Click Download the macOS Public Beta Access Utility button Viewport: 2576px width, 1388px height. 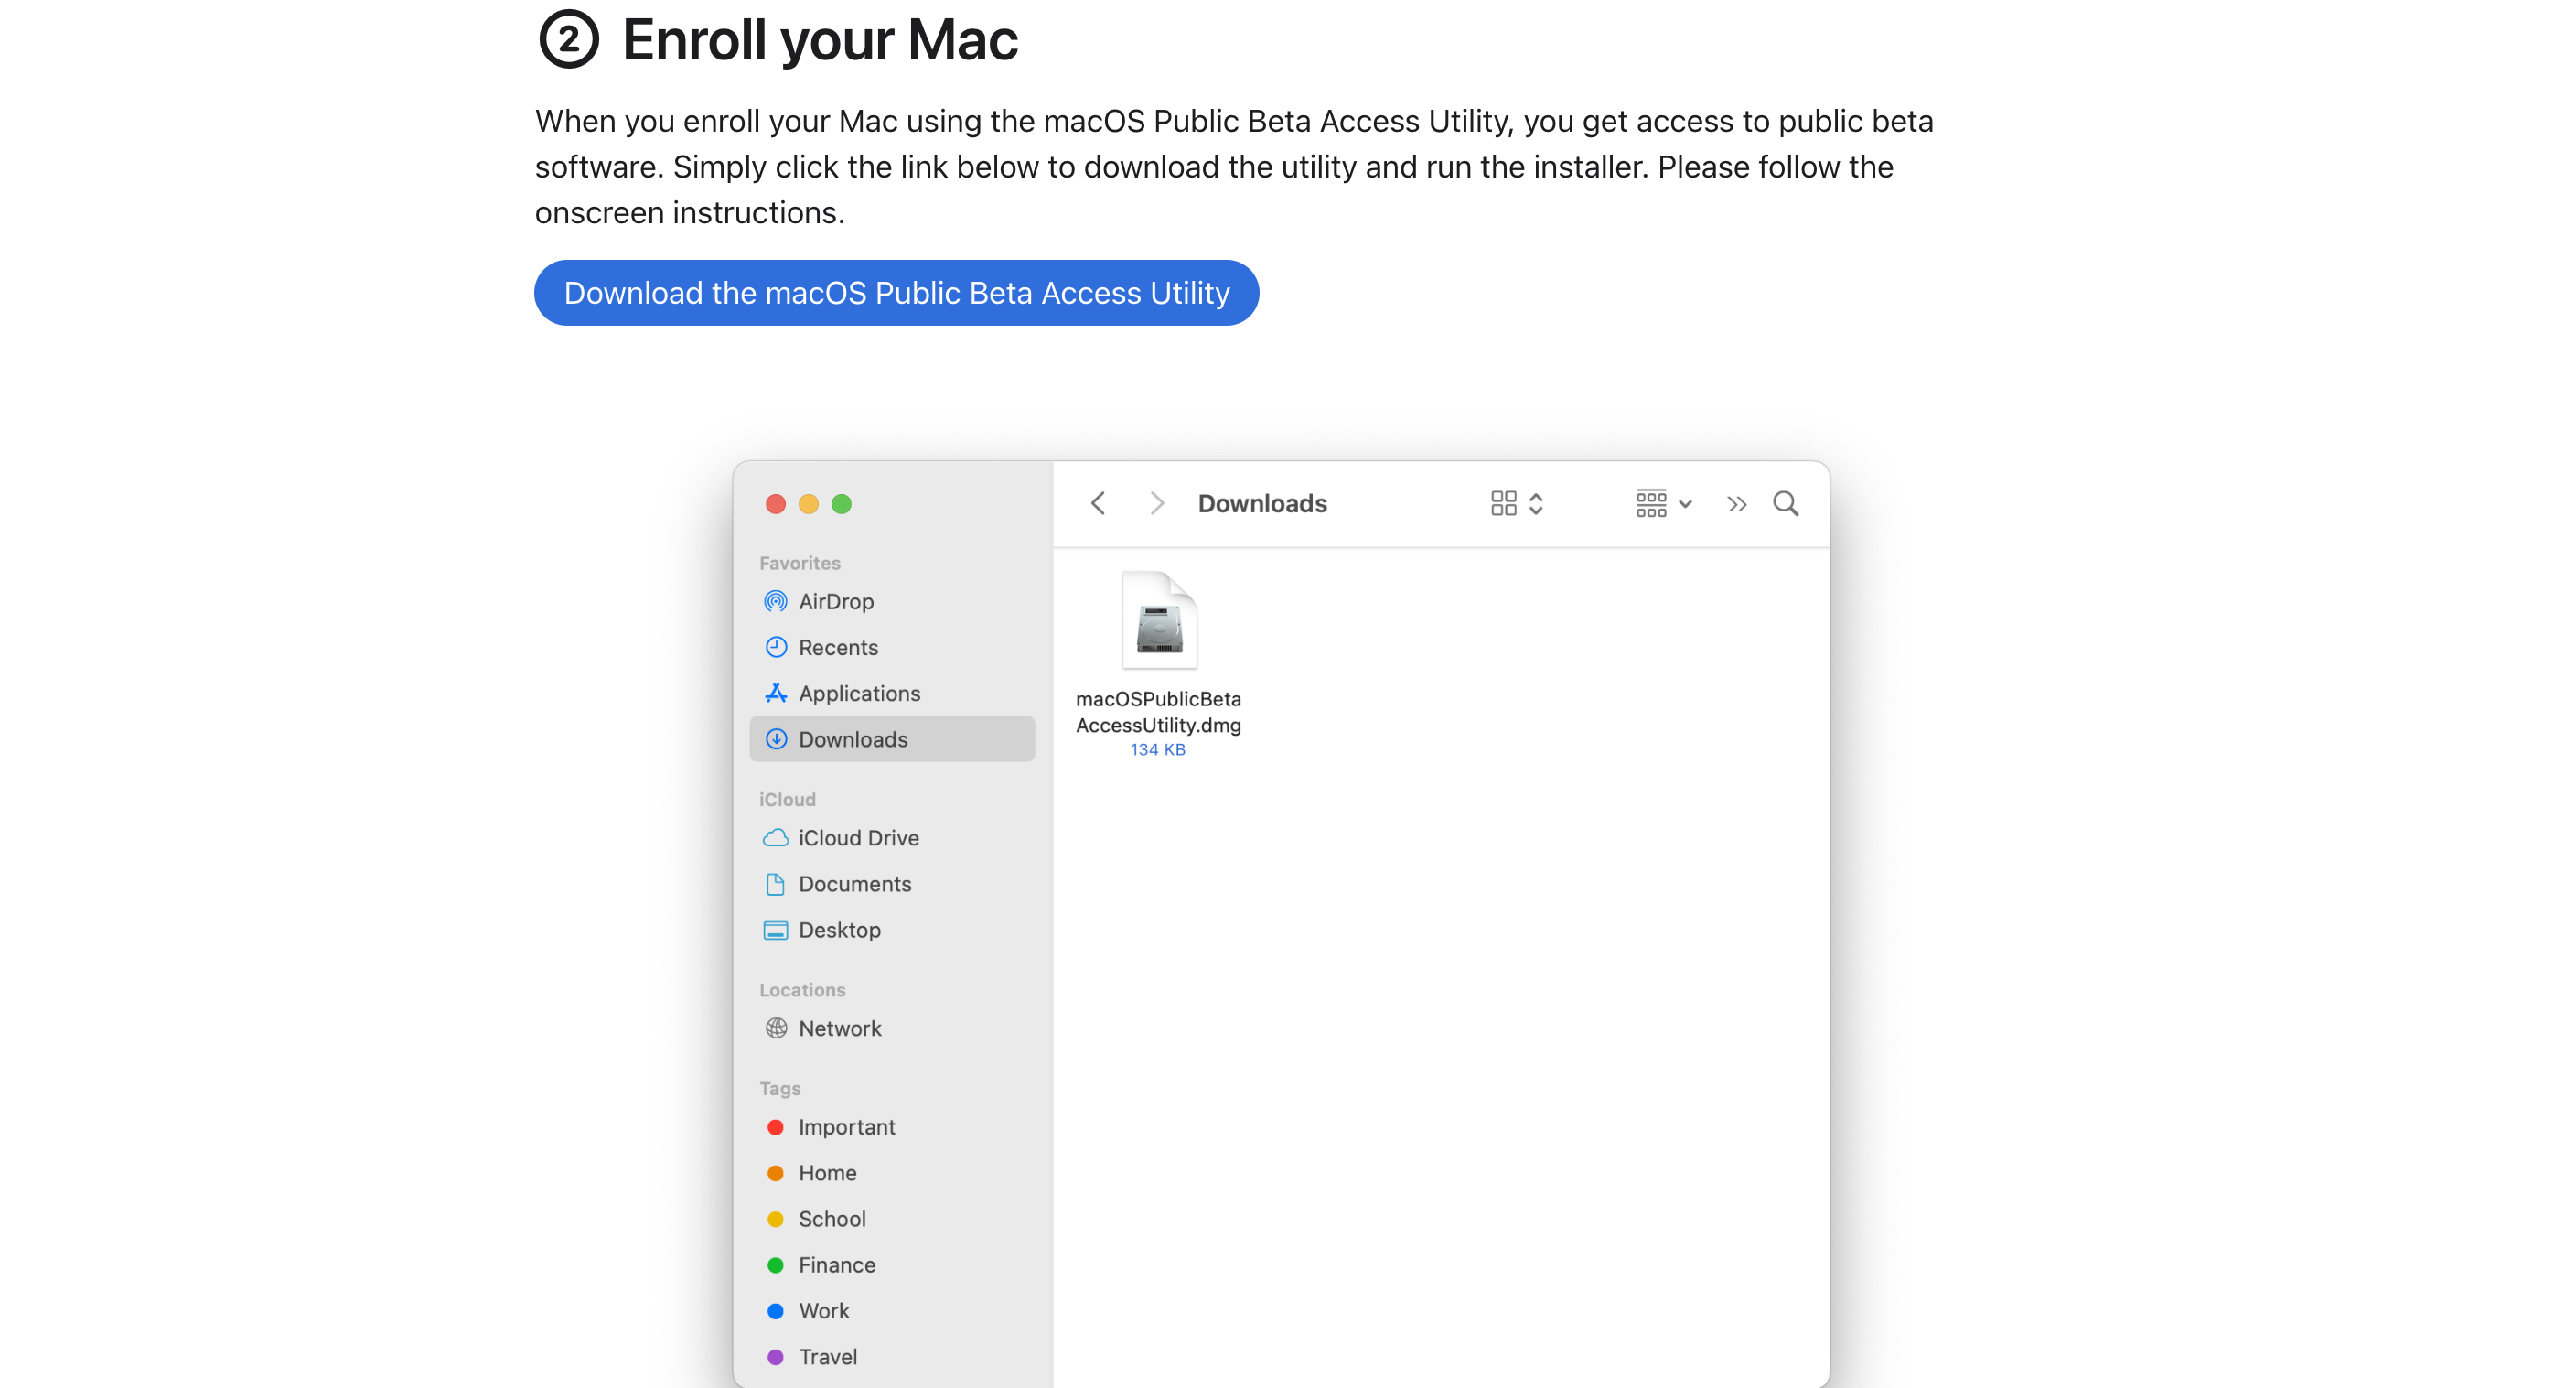pos(896,293)
